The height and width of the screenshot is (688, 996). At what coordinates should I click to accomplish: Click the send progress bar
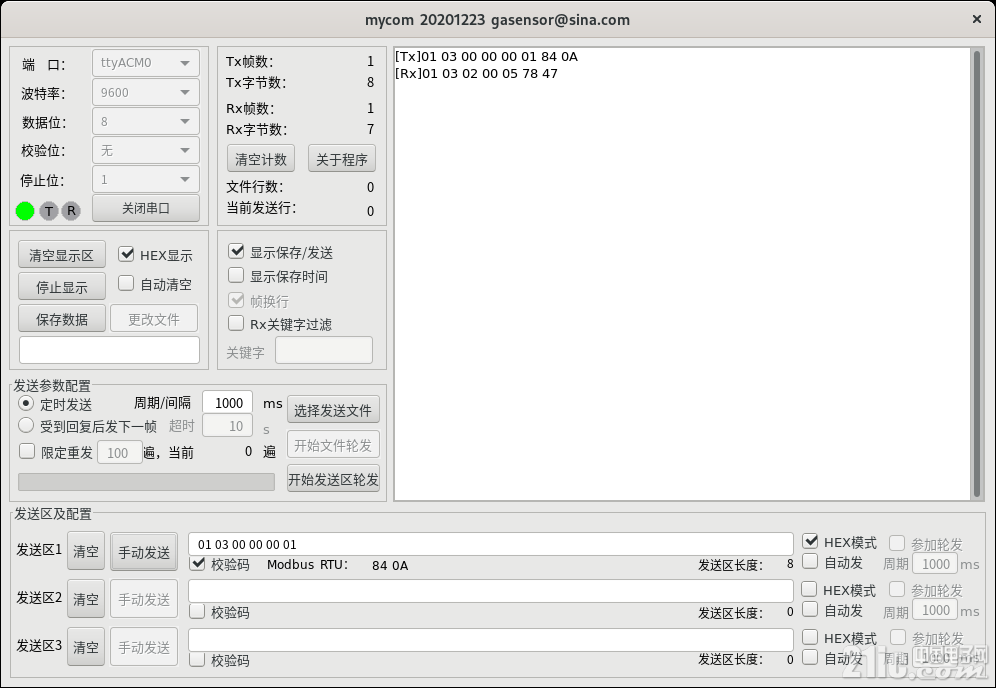[x=147, y=482]
